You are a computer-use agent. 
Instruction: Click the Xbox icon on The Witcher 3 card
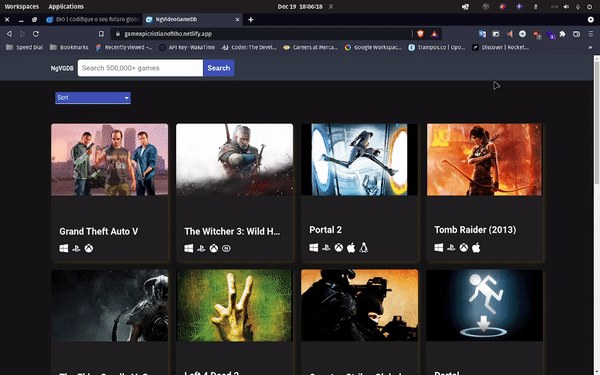coord(214,248)
